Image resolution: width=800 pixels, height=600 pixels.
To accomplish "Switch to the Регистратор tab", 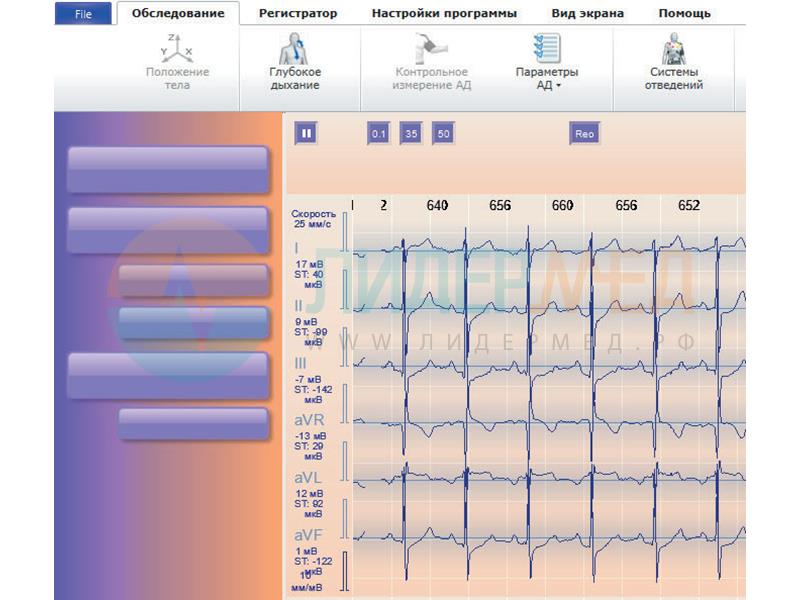I will 297,14.
